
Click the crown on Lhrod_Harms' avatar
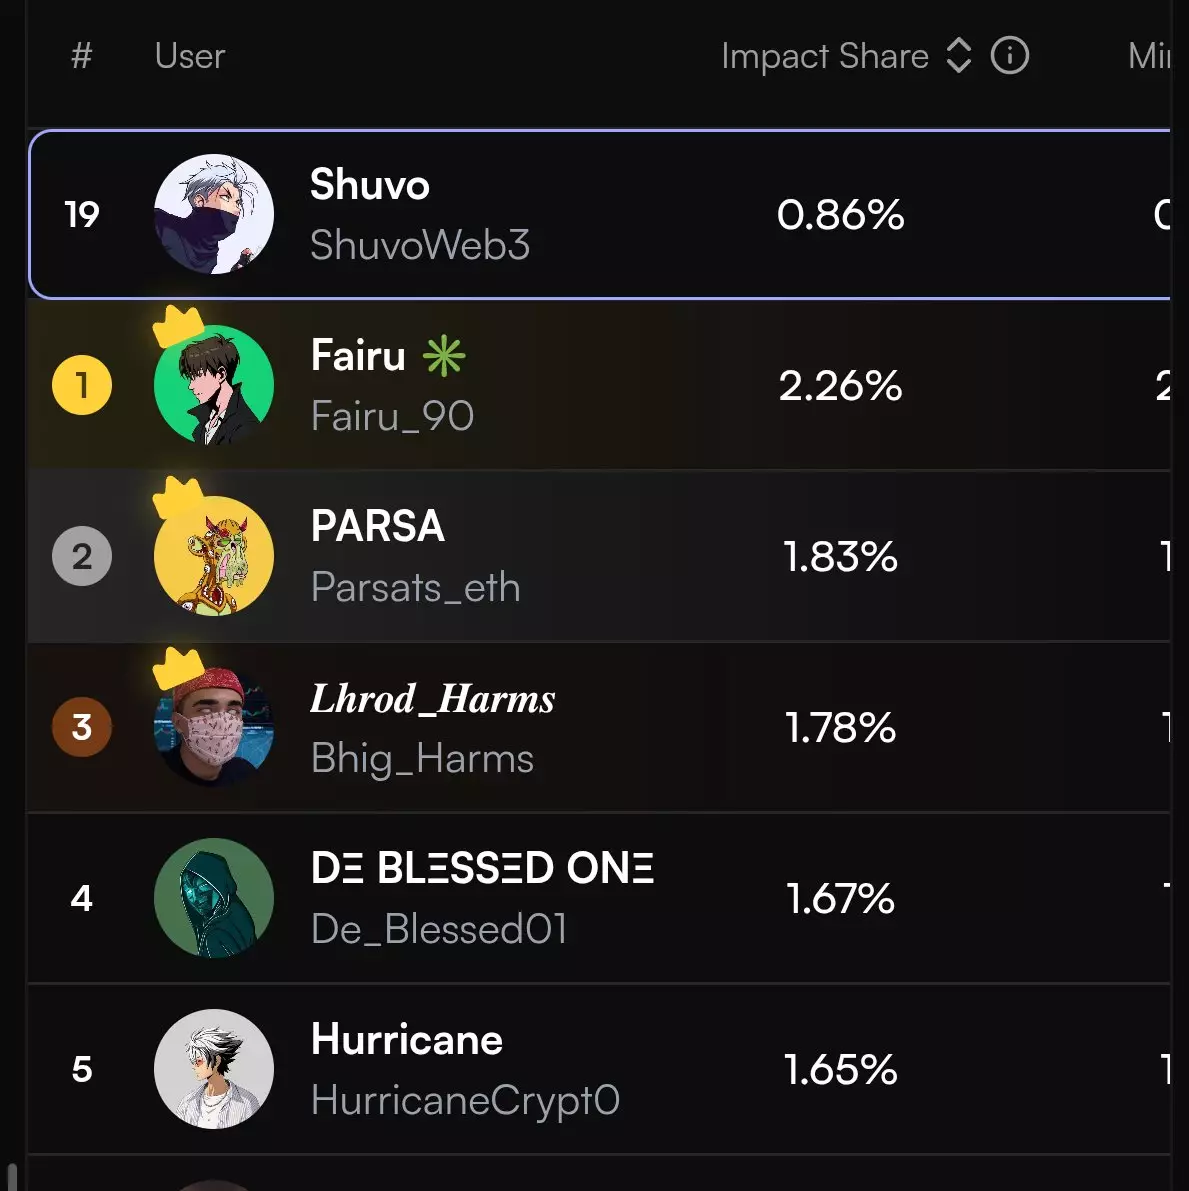(x=178, y=667)
